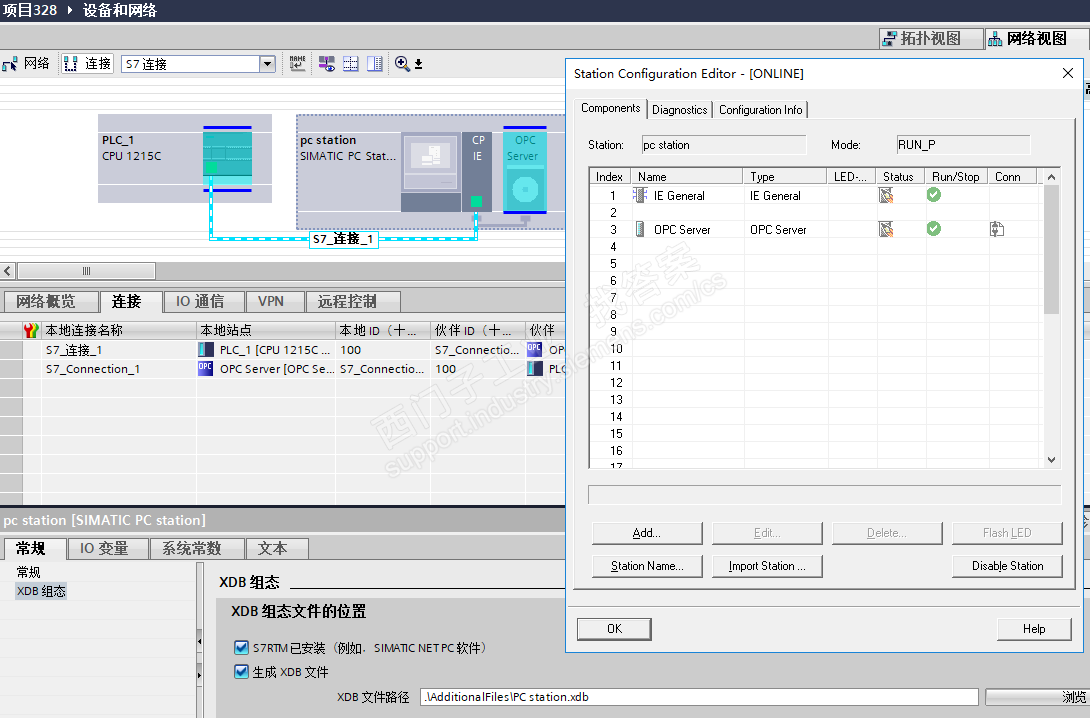The width and height of the screenshot is (1090, 718).
Task: Click the Mode RUN_P field
Action: (963, 145)
